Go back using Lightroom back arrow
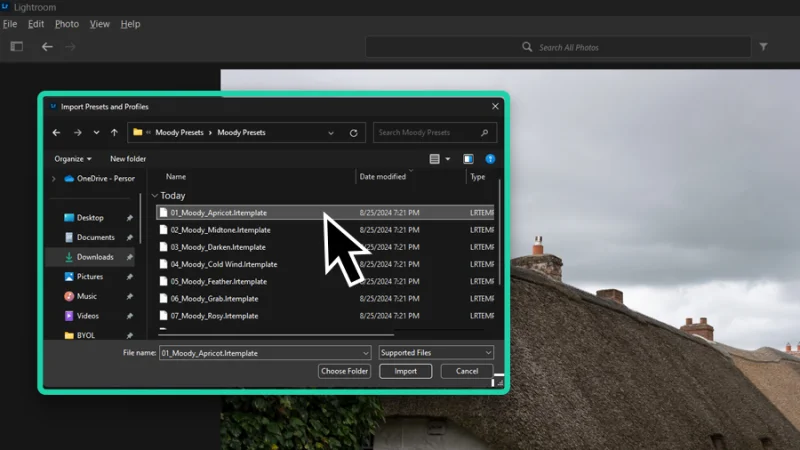The width and height of the screenshot is (800, 450). click(47, 47)
